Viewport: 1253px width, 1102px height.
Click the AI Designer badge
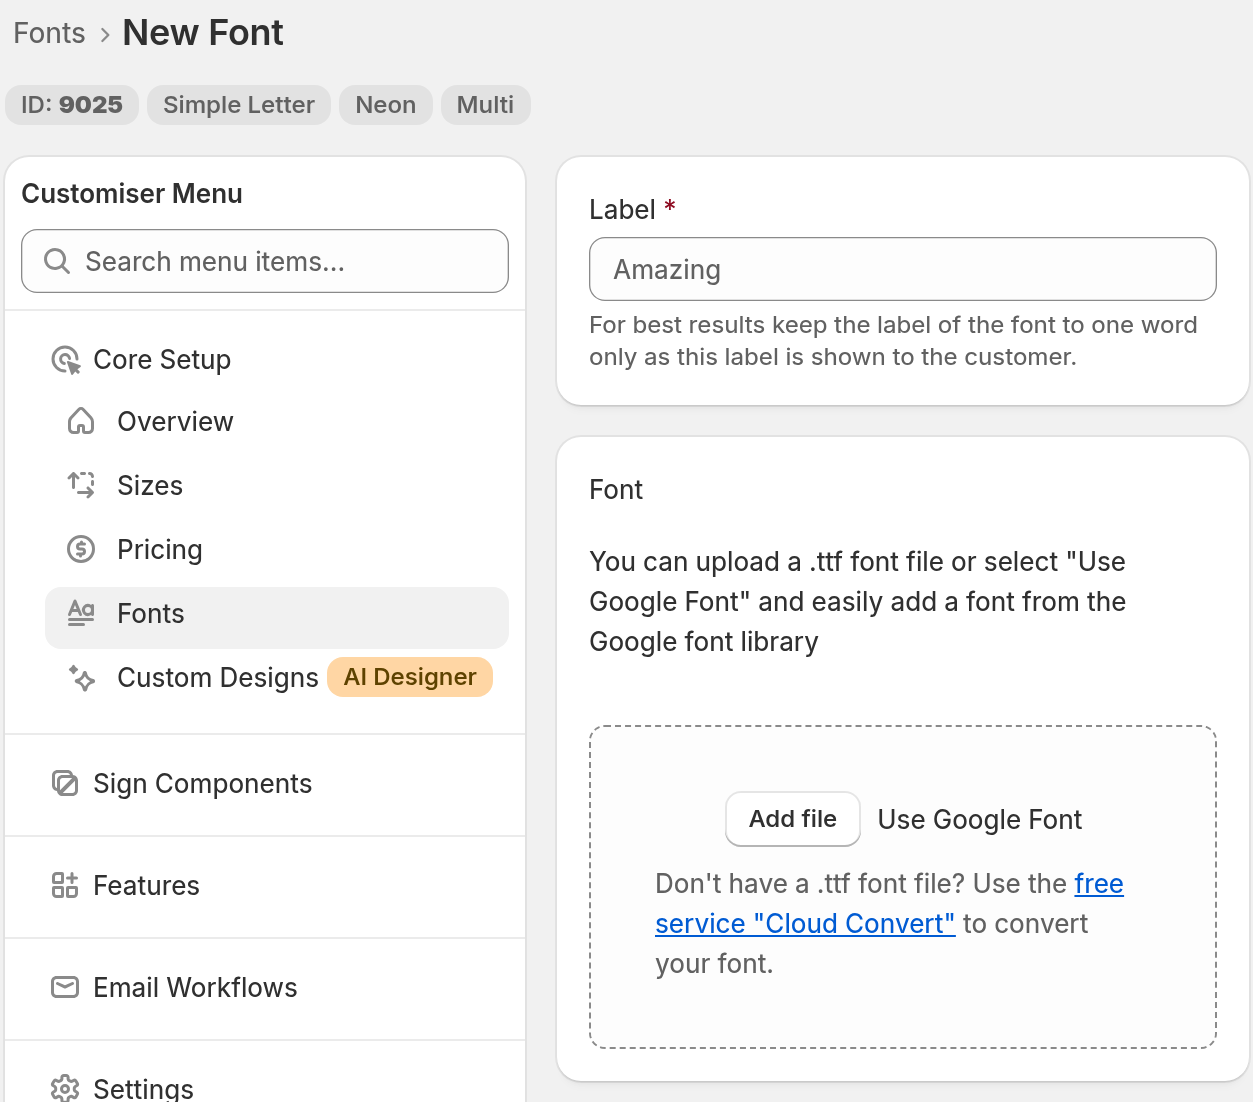click(410, 677)
